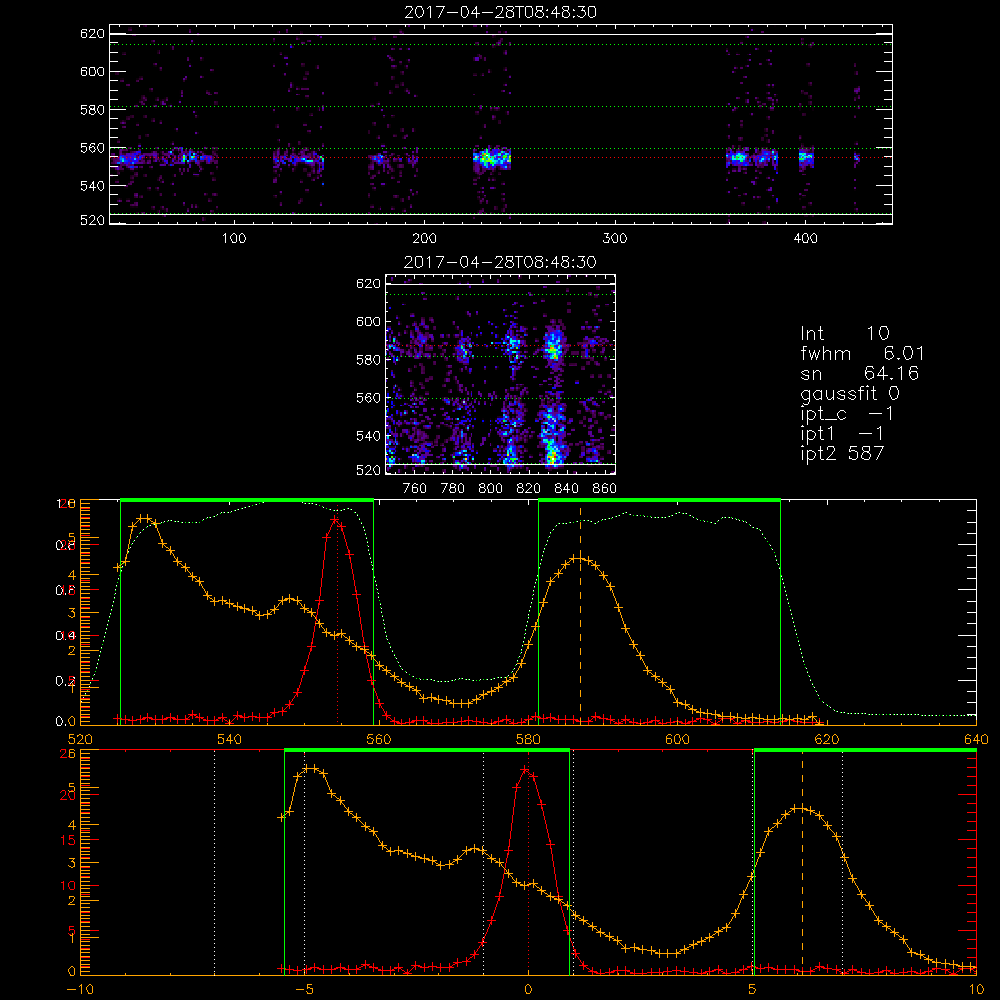The height and width of the screenshot is (1000, 1000).
Task: Click the red peak top at 0 in the lower plot
Action: (525, 770)
